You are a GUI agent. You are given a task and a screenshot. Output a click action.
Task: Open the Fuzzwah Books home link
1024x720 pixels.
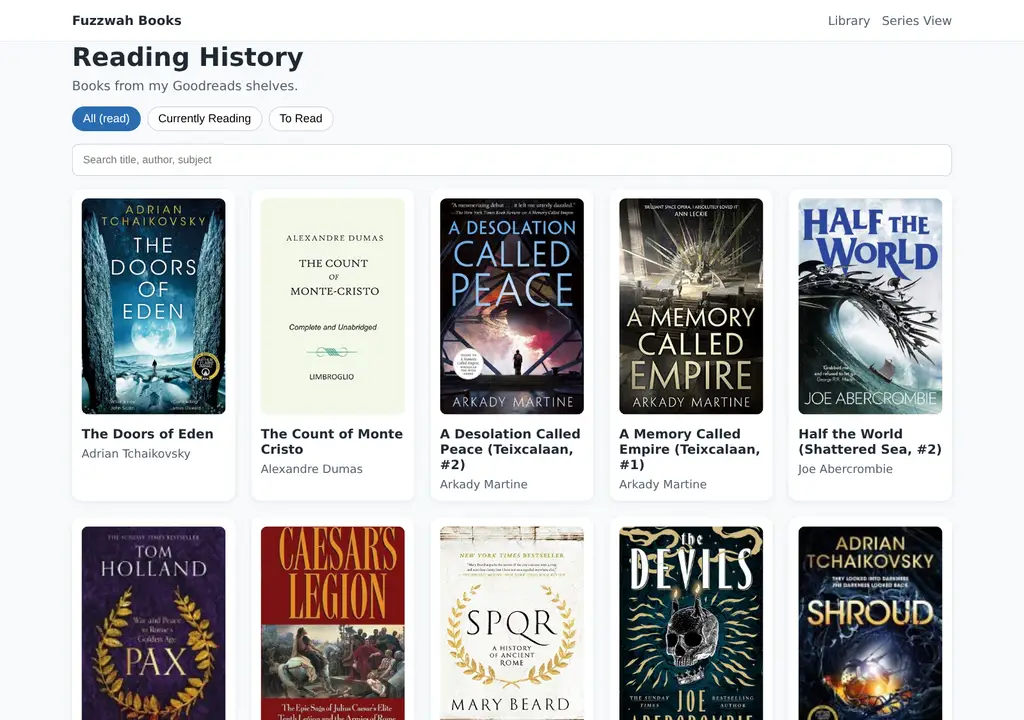(127, 20)
